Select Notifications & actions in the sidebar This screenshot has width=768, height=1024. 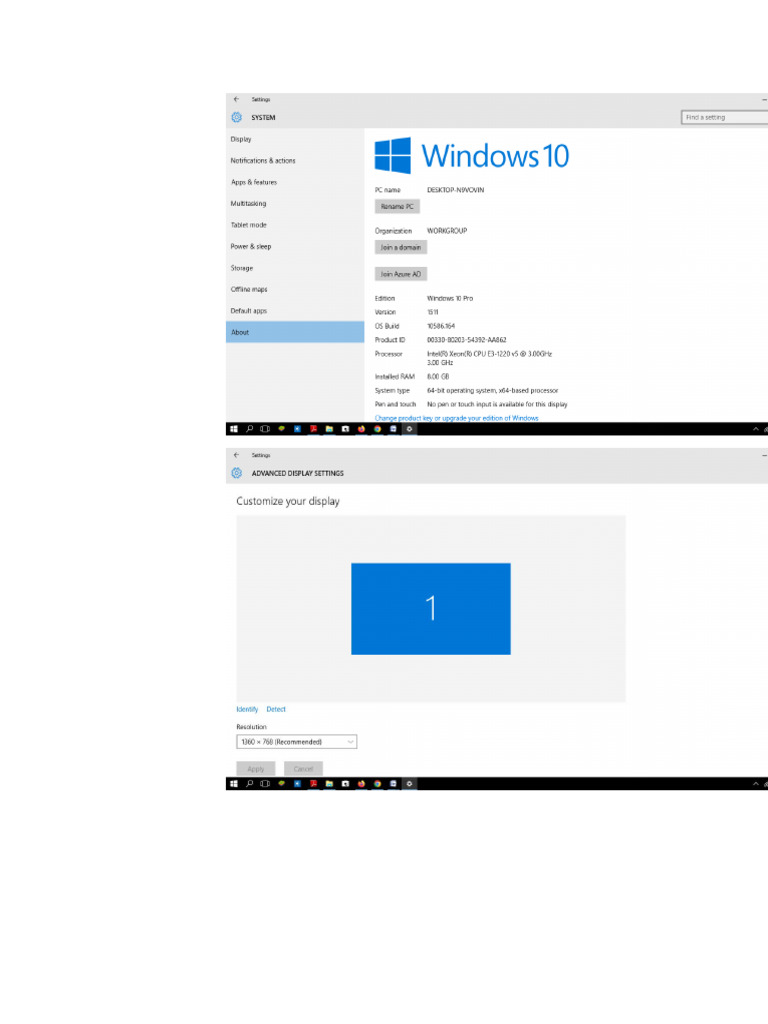[295, 161]
